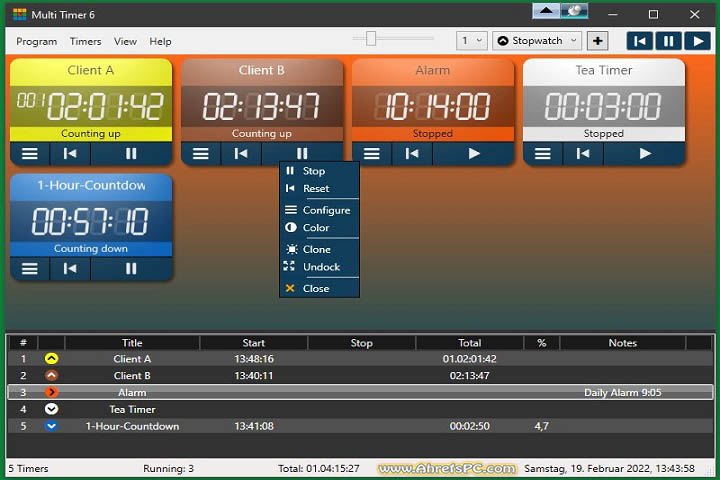Open the Timers menu
This screenshot has height=480, width=720.
point(85,41)
